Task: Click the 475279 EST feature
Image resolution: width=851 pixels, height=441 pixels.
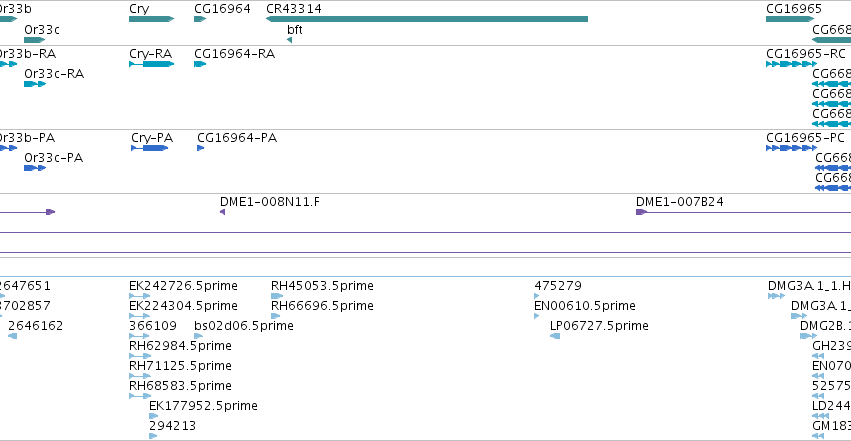Action: [x=537, y=296]
